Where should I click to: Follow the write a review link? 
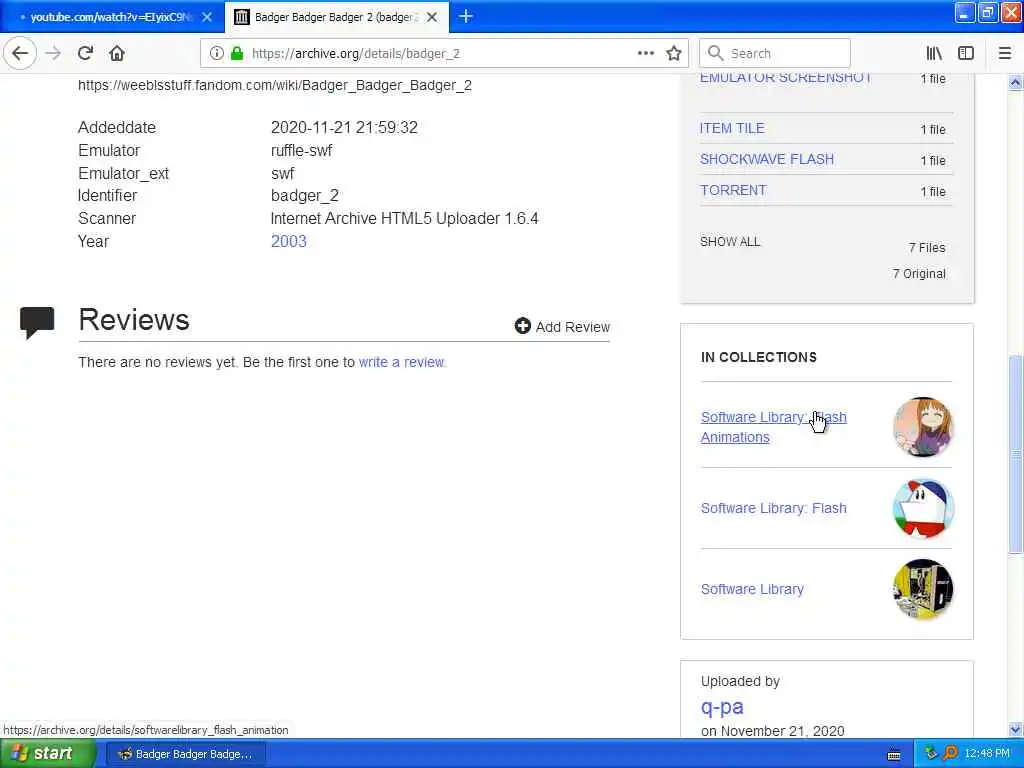pyautogui.click(x=402, y=362)
